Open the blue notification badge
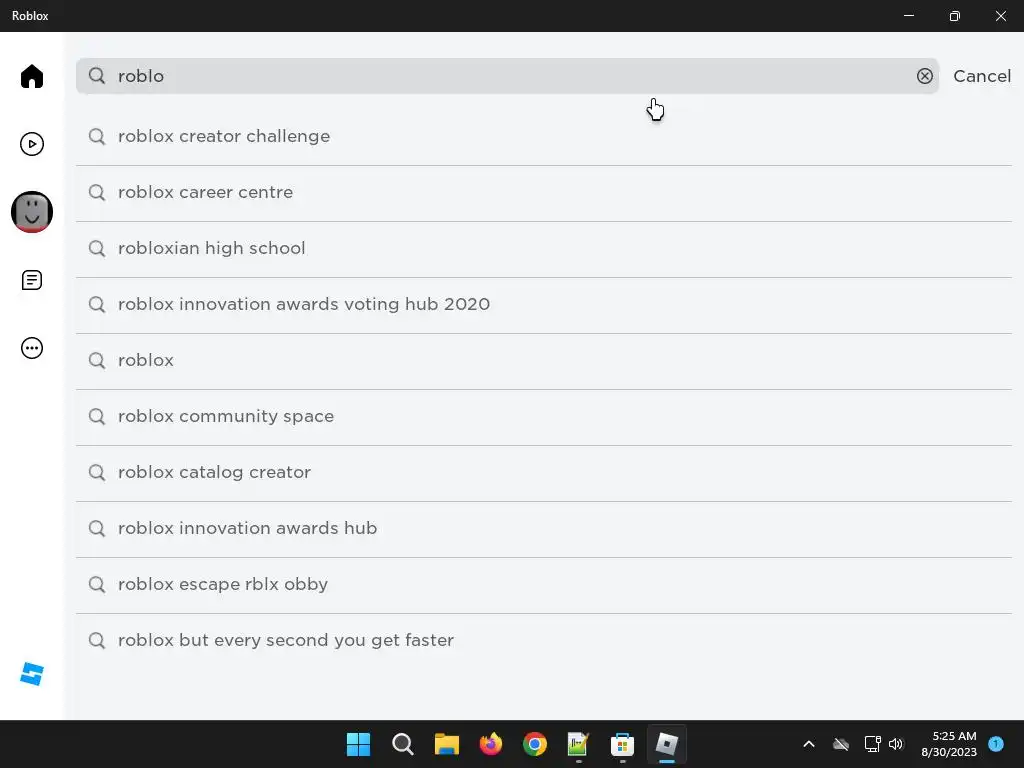The image size is (1024, 768). 996,744
